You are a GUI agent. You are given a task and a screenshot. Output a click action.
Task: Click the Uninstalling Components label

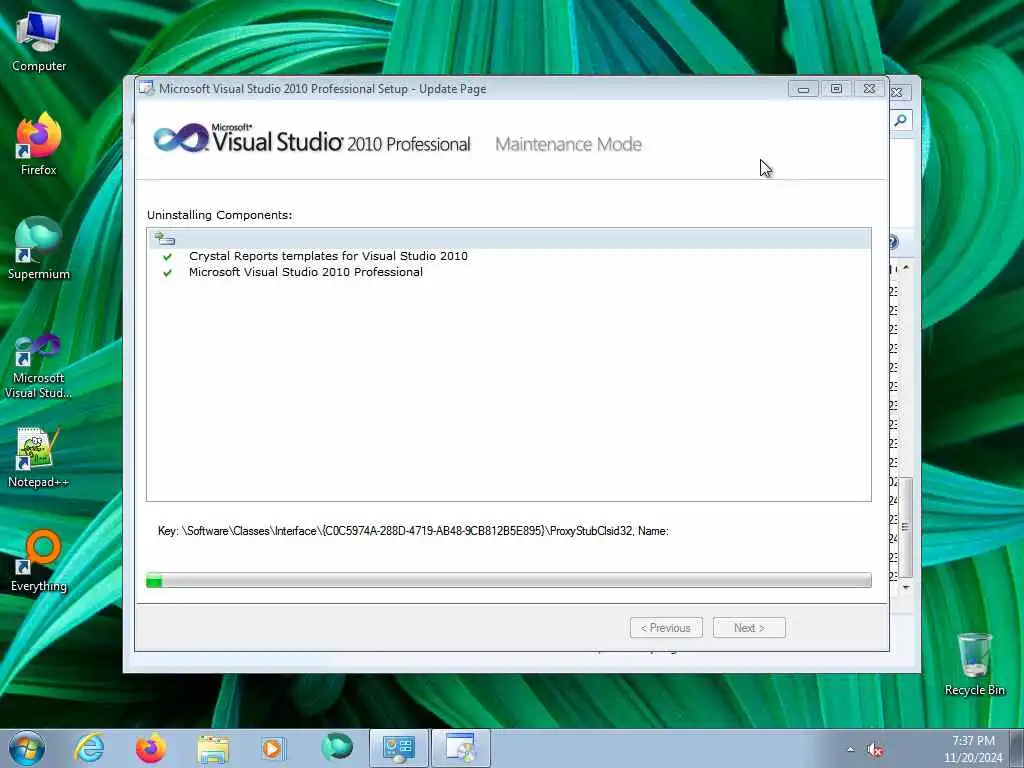pos(219,215)
